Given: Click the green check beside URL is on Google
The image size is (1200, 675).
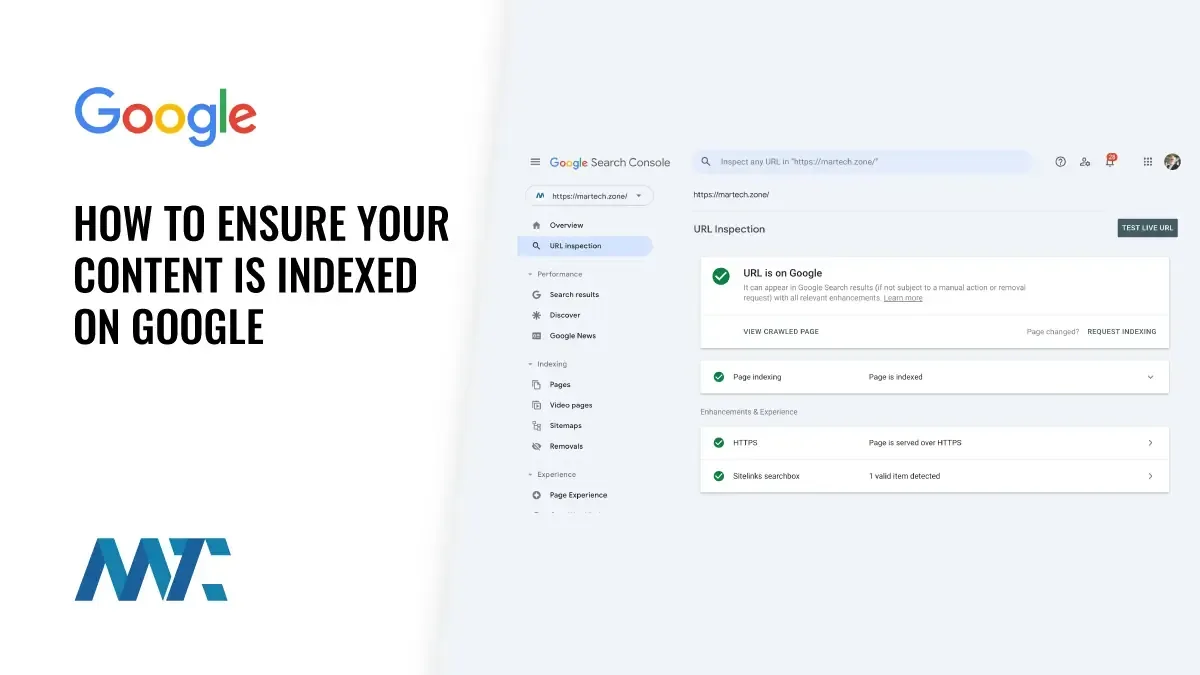Looking at the screenshot, I should pos(721,277).
